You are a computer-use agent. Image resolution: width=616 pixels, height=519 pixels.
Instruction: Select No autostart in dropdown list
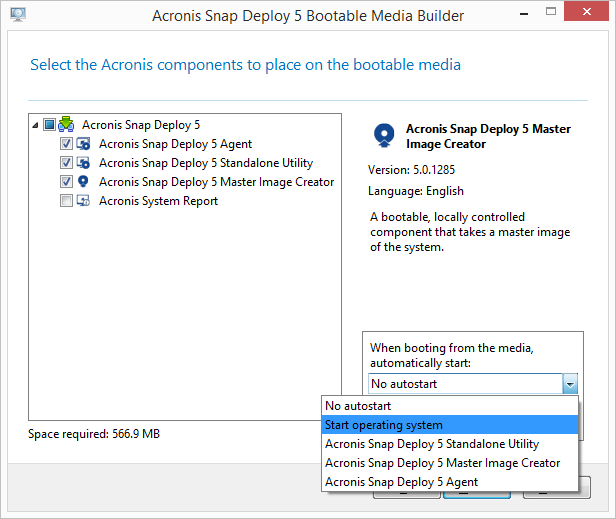click(450, 406)
